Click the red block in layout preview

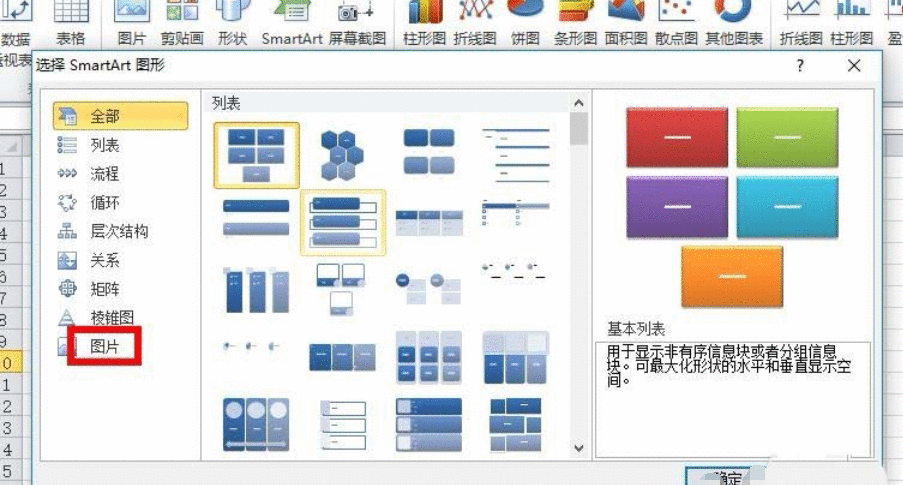[677, 137]
